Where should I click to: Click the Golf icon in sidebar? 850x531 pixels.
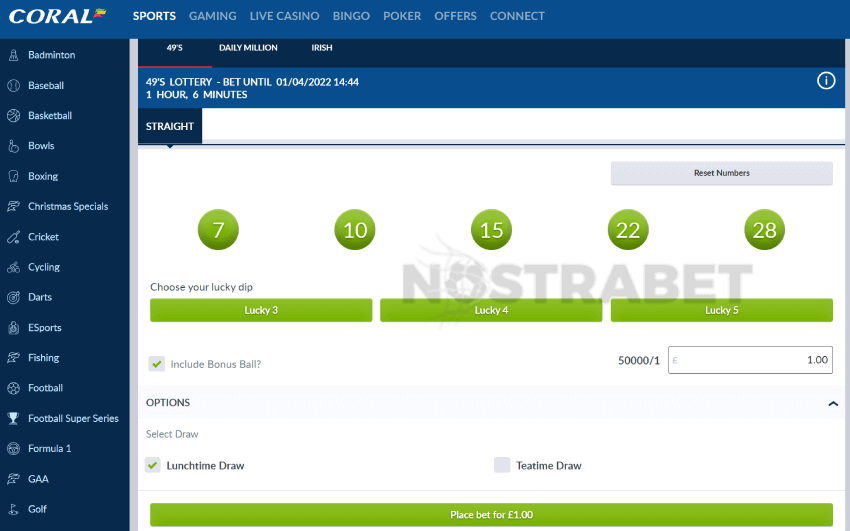(14, 509)
